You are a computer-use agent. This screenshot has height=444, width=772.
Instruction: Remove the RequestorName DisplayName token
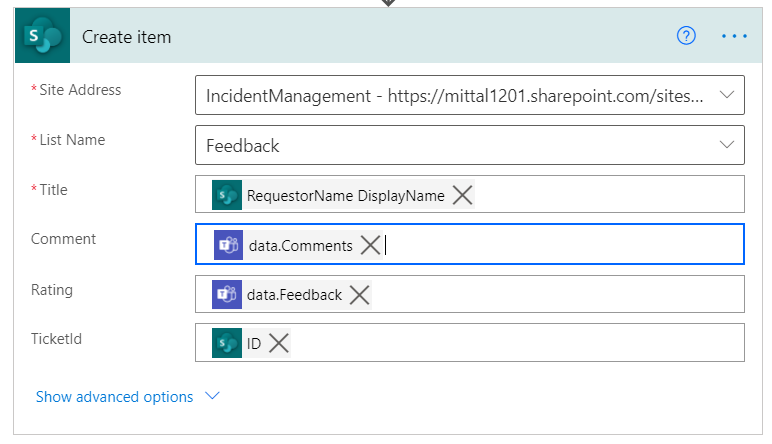click(462, 196)
